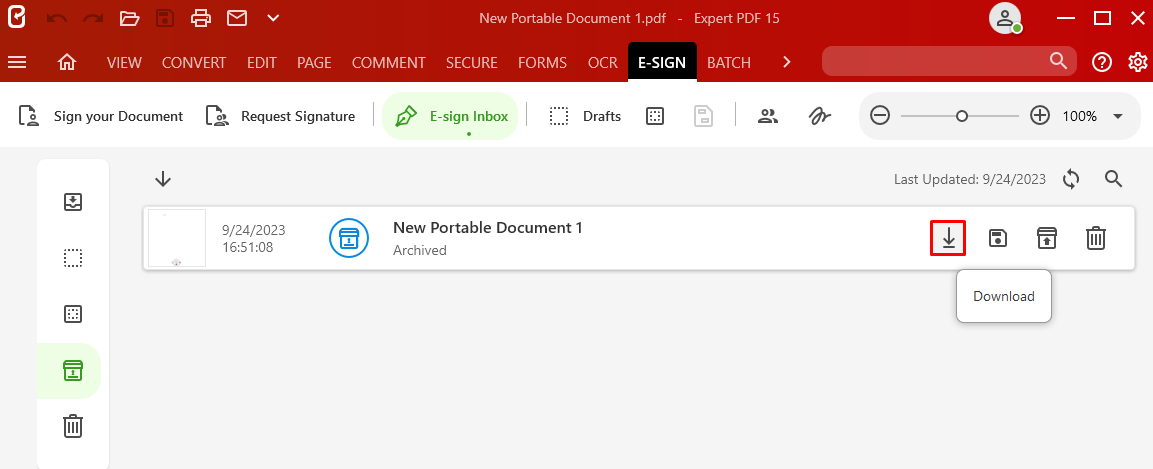Click the Undo arrow icon
Image resolution: width=1153 pixels, height=469 pixels.
coord(57,18)
